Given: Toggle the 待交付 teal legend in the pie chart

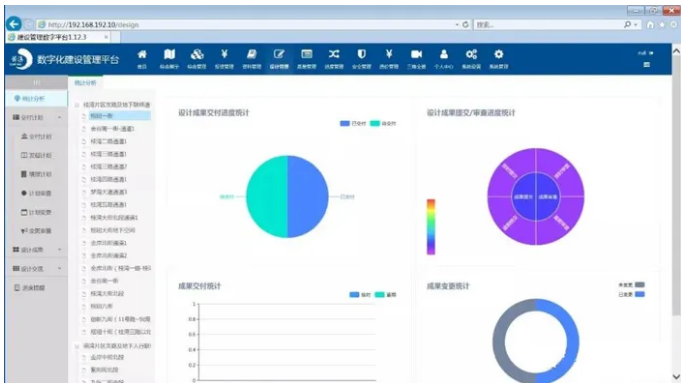Looking at the screenshot, I should (x=383, y=124).
